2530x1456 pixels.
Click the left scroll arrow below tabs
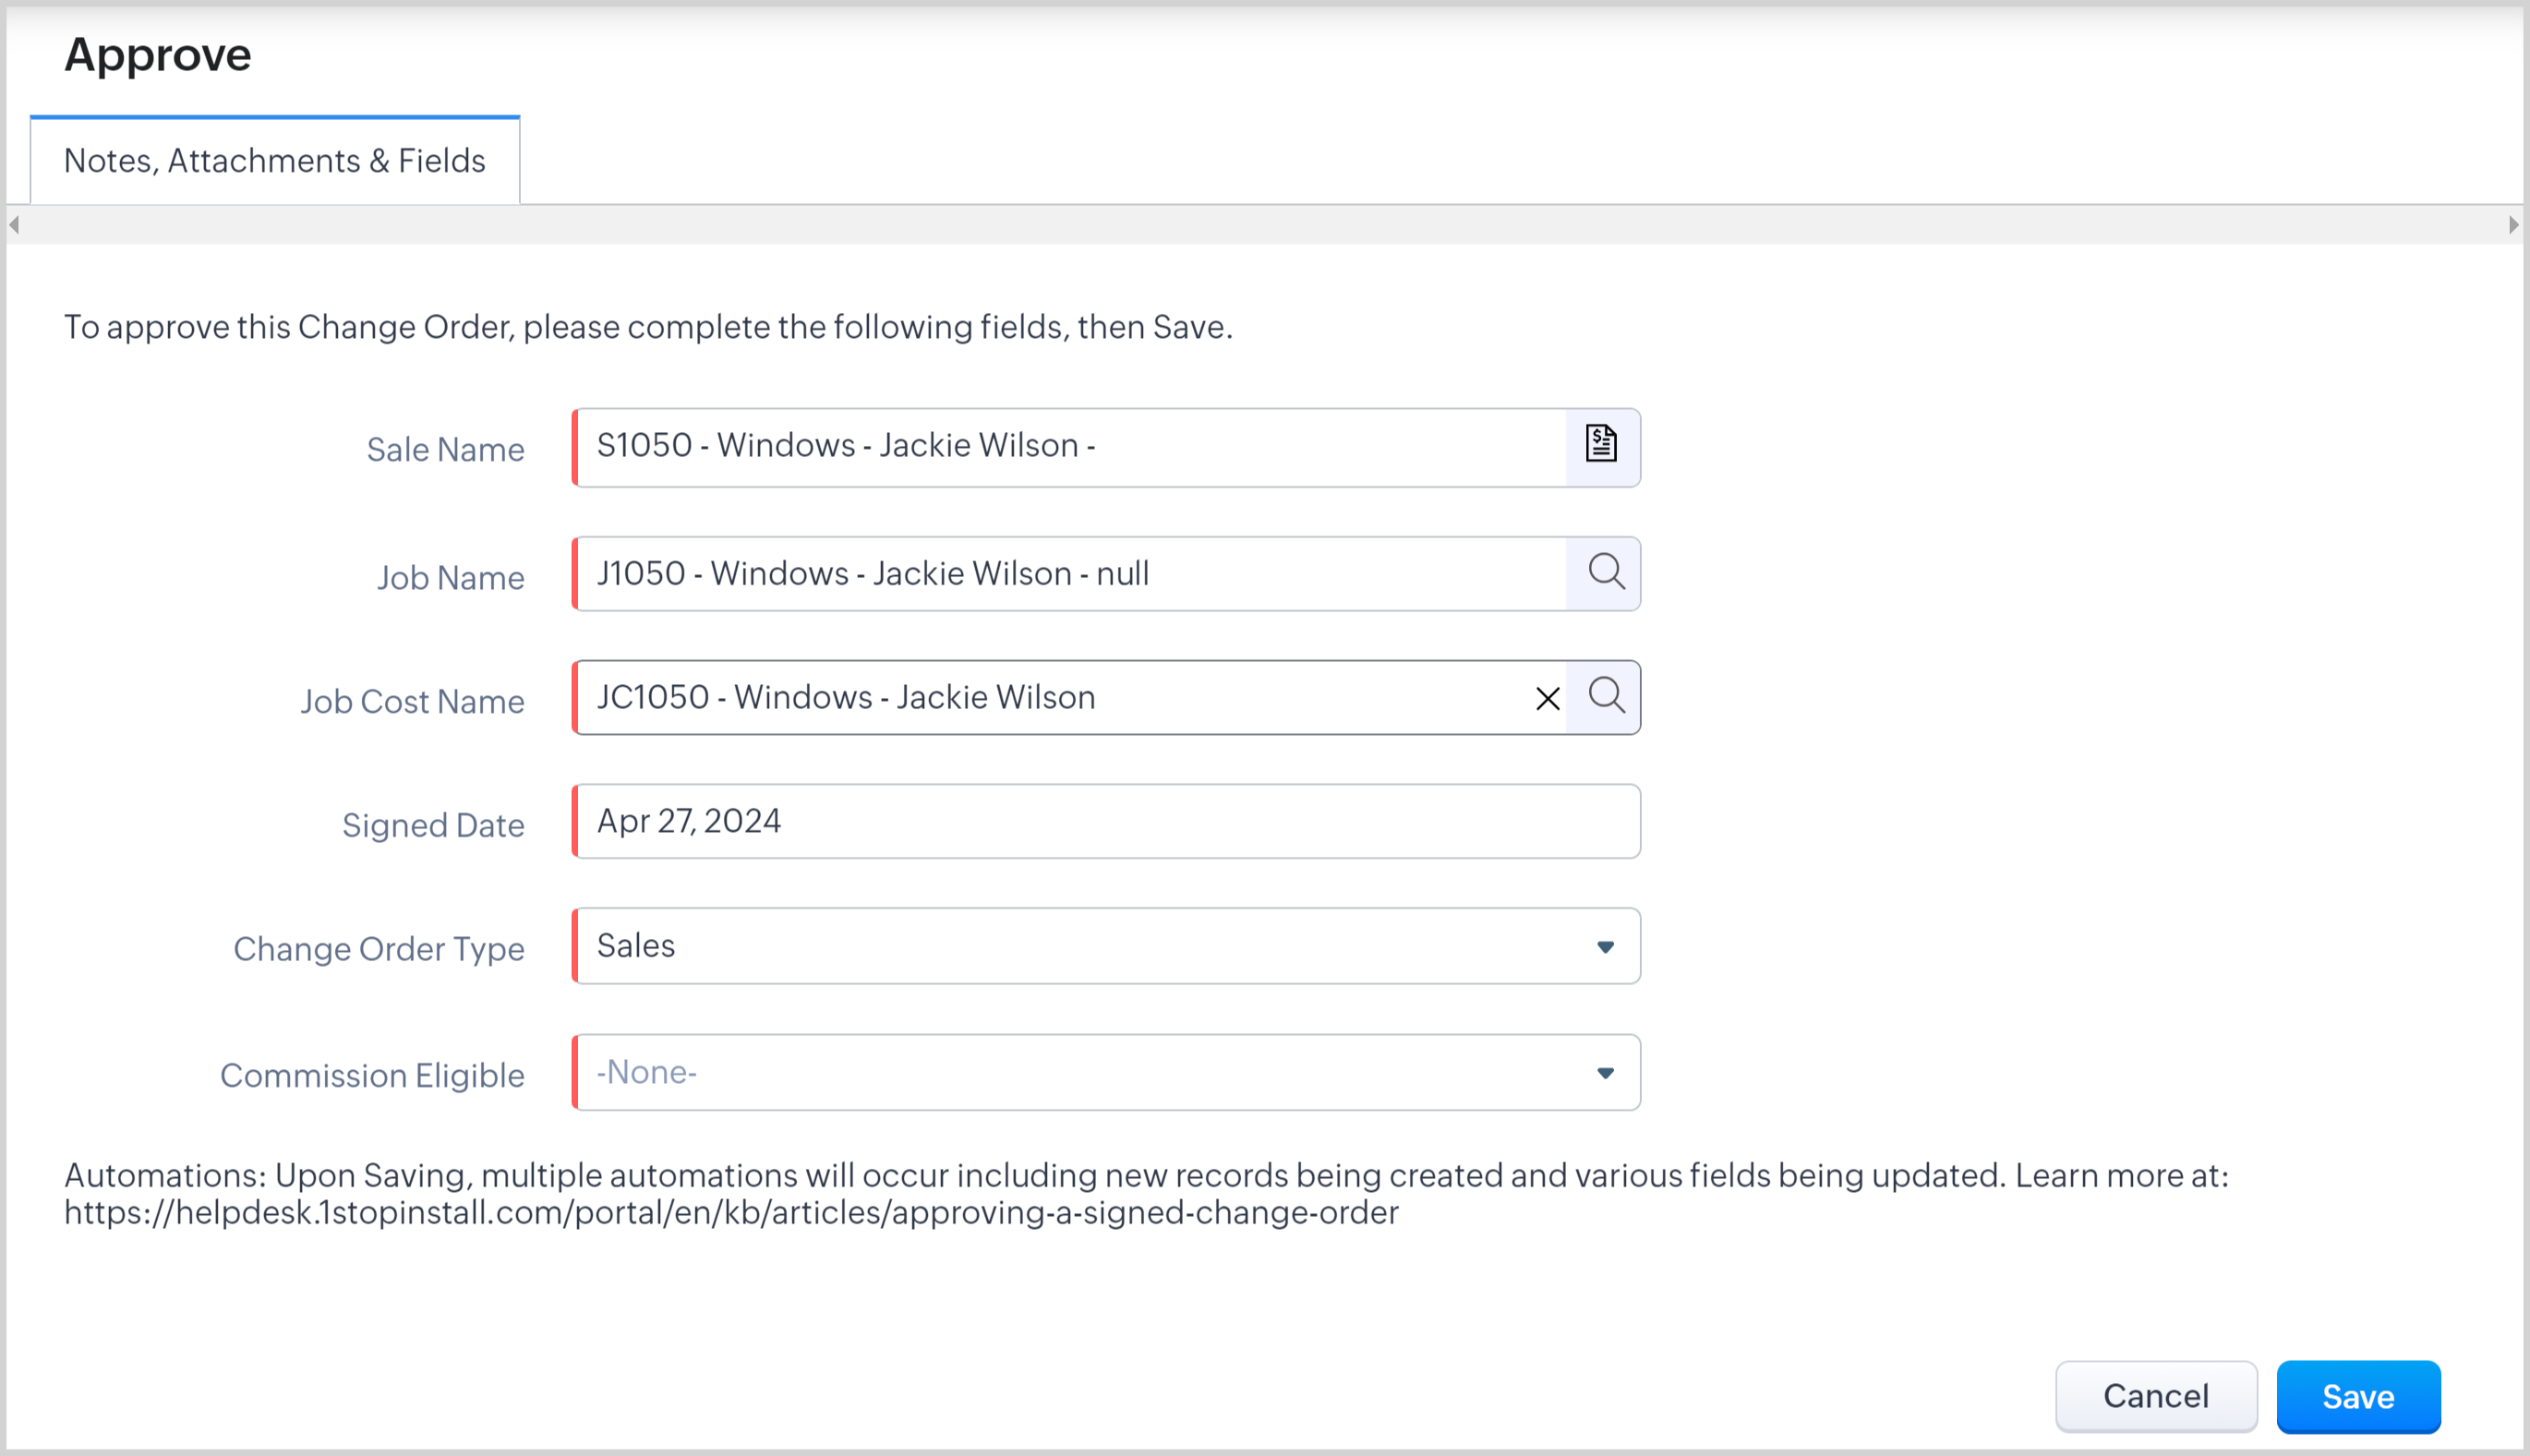(x=14, y=225)
